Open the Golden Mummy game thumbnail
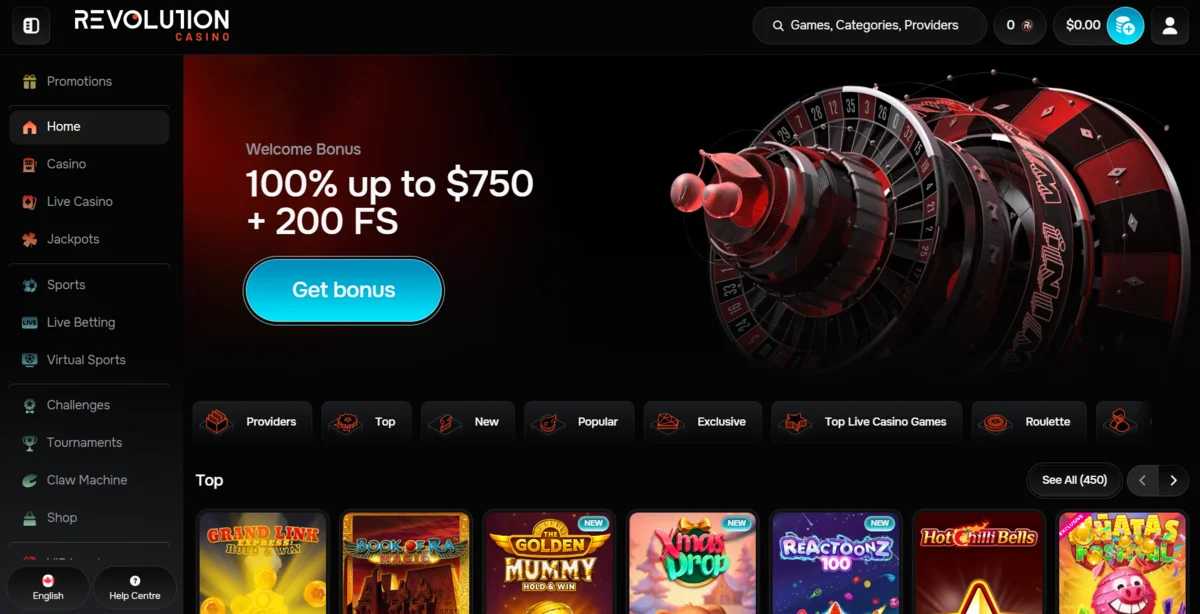This screenshot has height=614, width=1200. [549, 562]
